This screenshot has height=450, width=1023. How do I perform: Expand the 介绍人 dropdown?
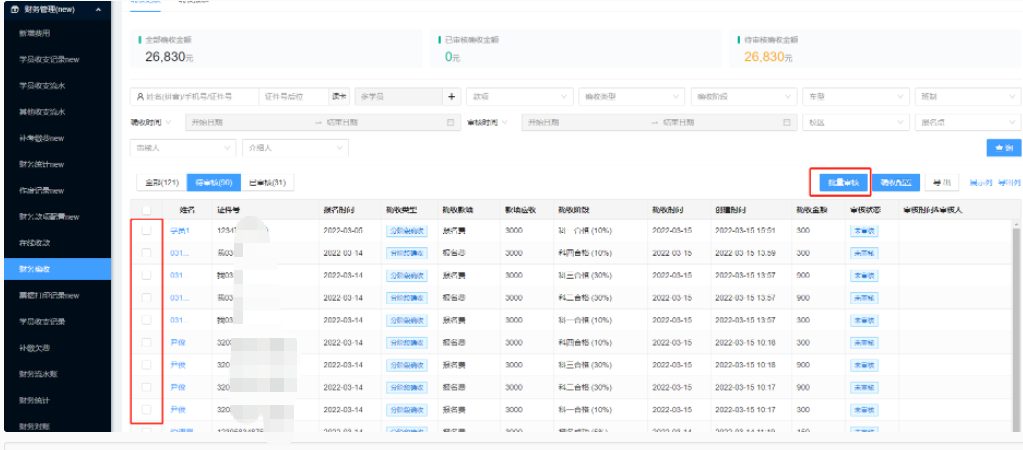click(x=295, y=147)
